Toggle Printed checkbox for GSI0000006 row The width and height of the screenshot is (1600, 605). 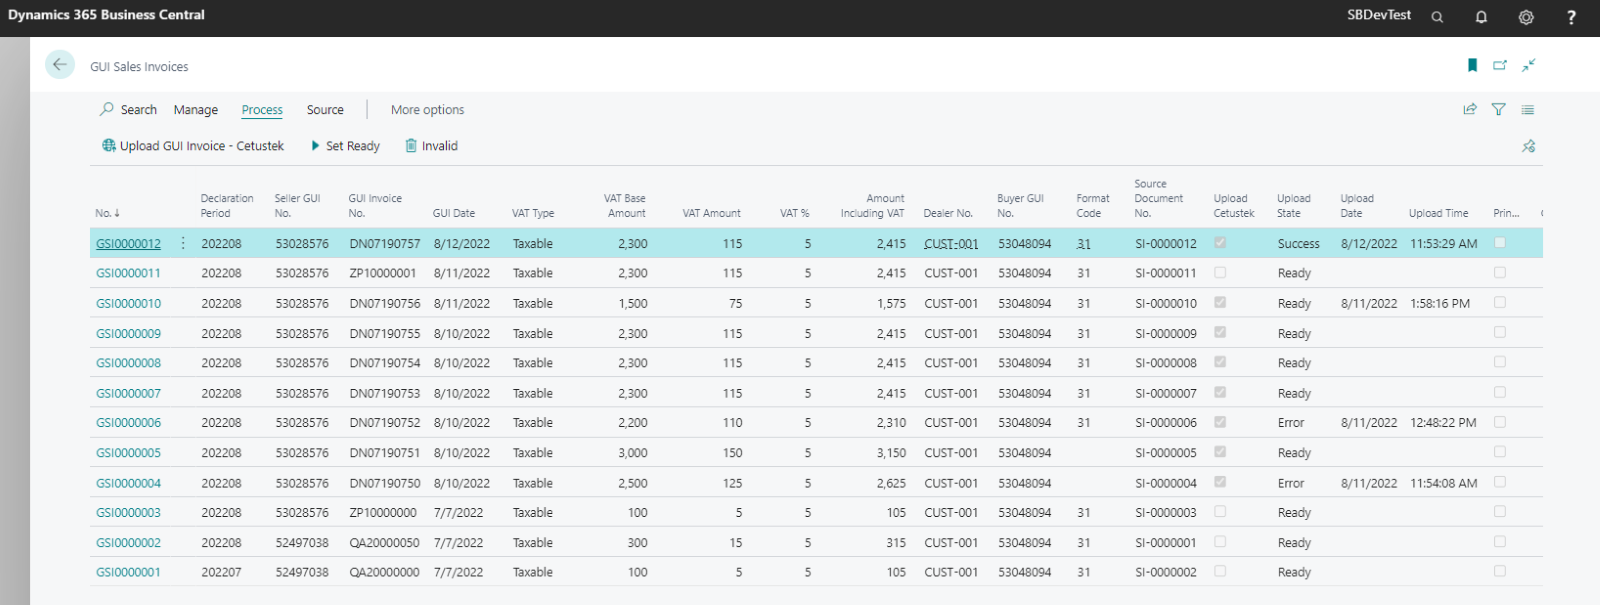[x=1500, y=422]
